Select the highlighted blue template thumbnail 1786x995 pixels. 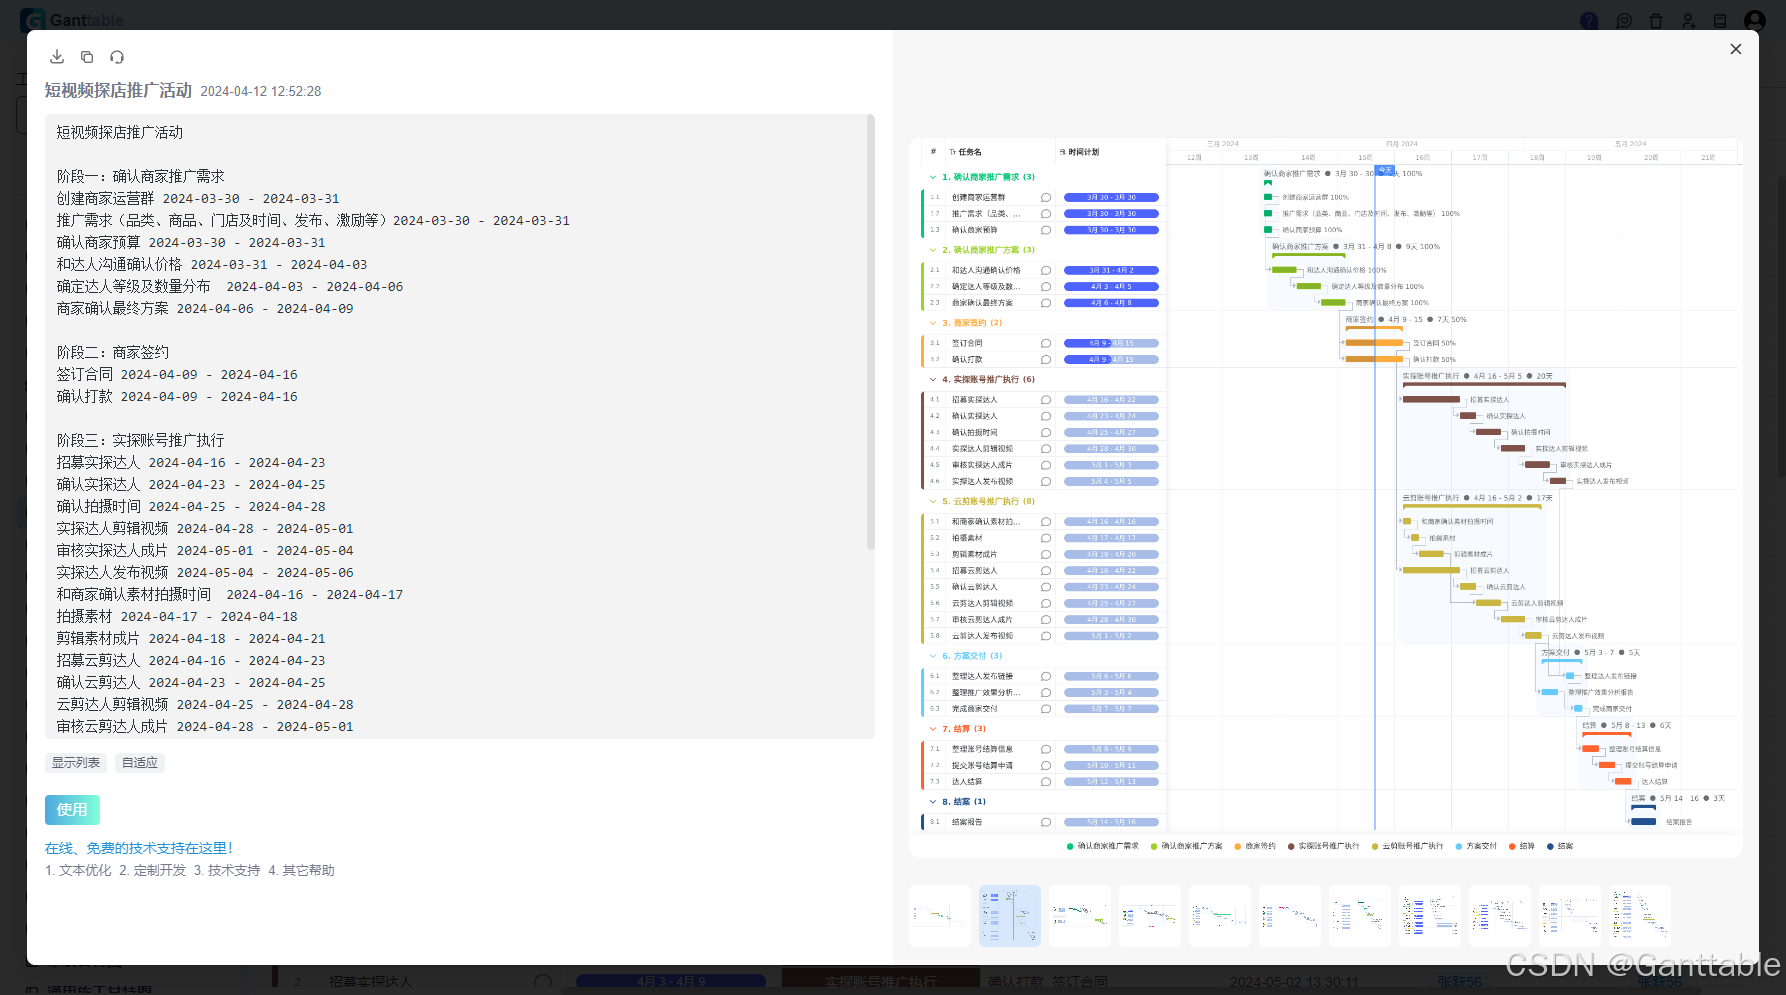(x=1010, y=916)
